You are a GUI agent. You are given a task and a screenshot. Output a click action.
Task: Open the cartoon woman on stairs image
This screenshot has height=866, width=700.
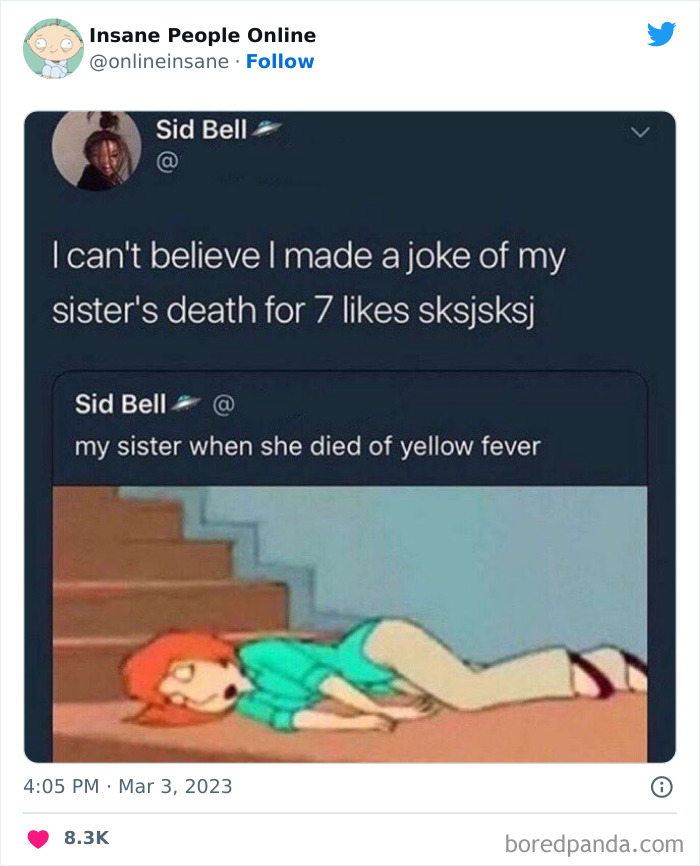coord(350,624)
